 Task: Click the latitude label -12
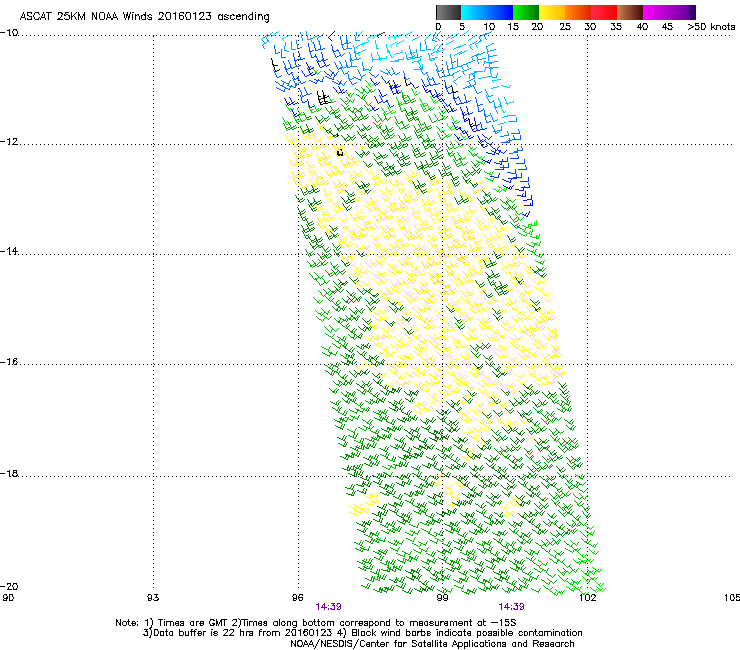click(9, 142)
